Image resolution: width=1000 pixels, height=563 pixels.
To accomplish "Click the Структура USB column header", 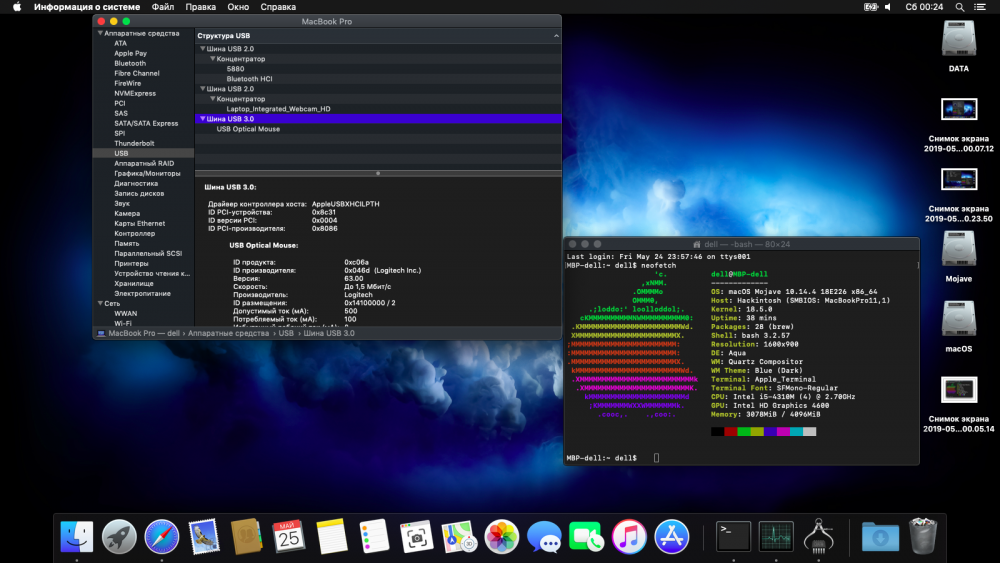I will point(224,36).
